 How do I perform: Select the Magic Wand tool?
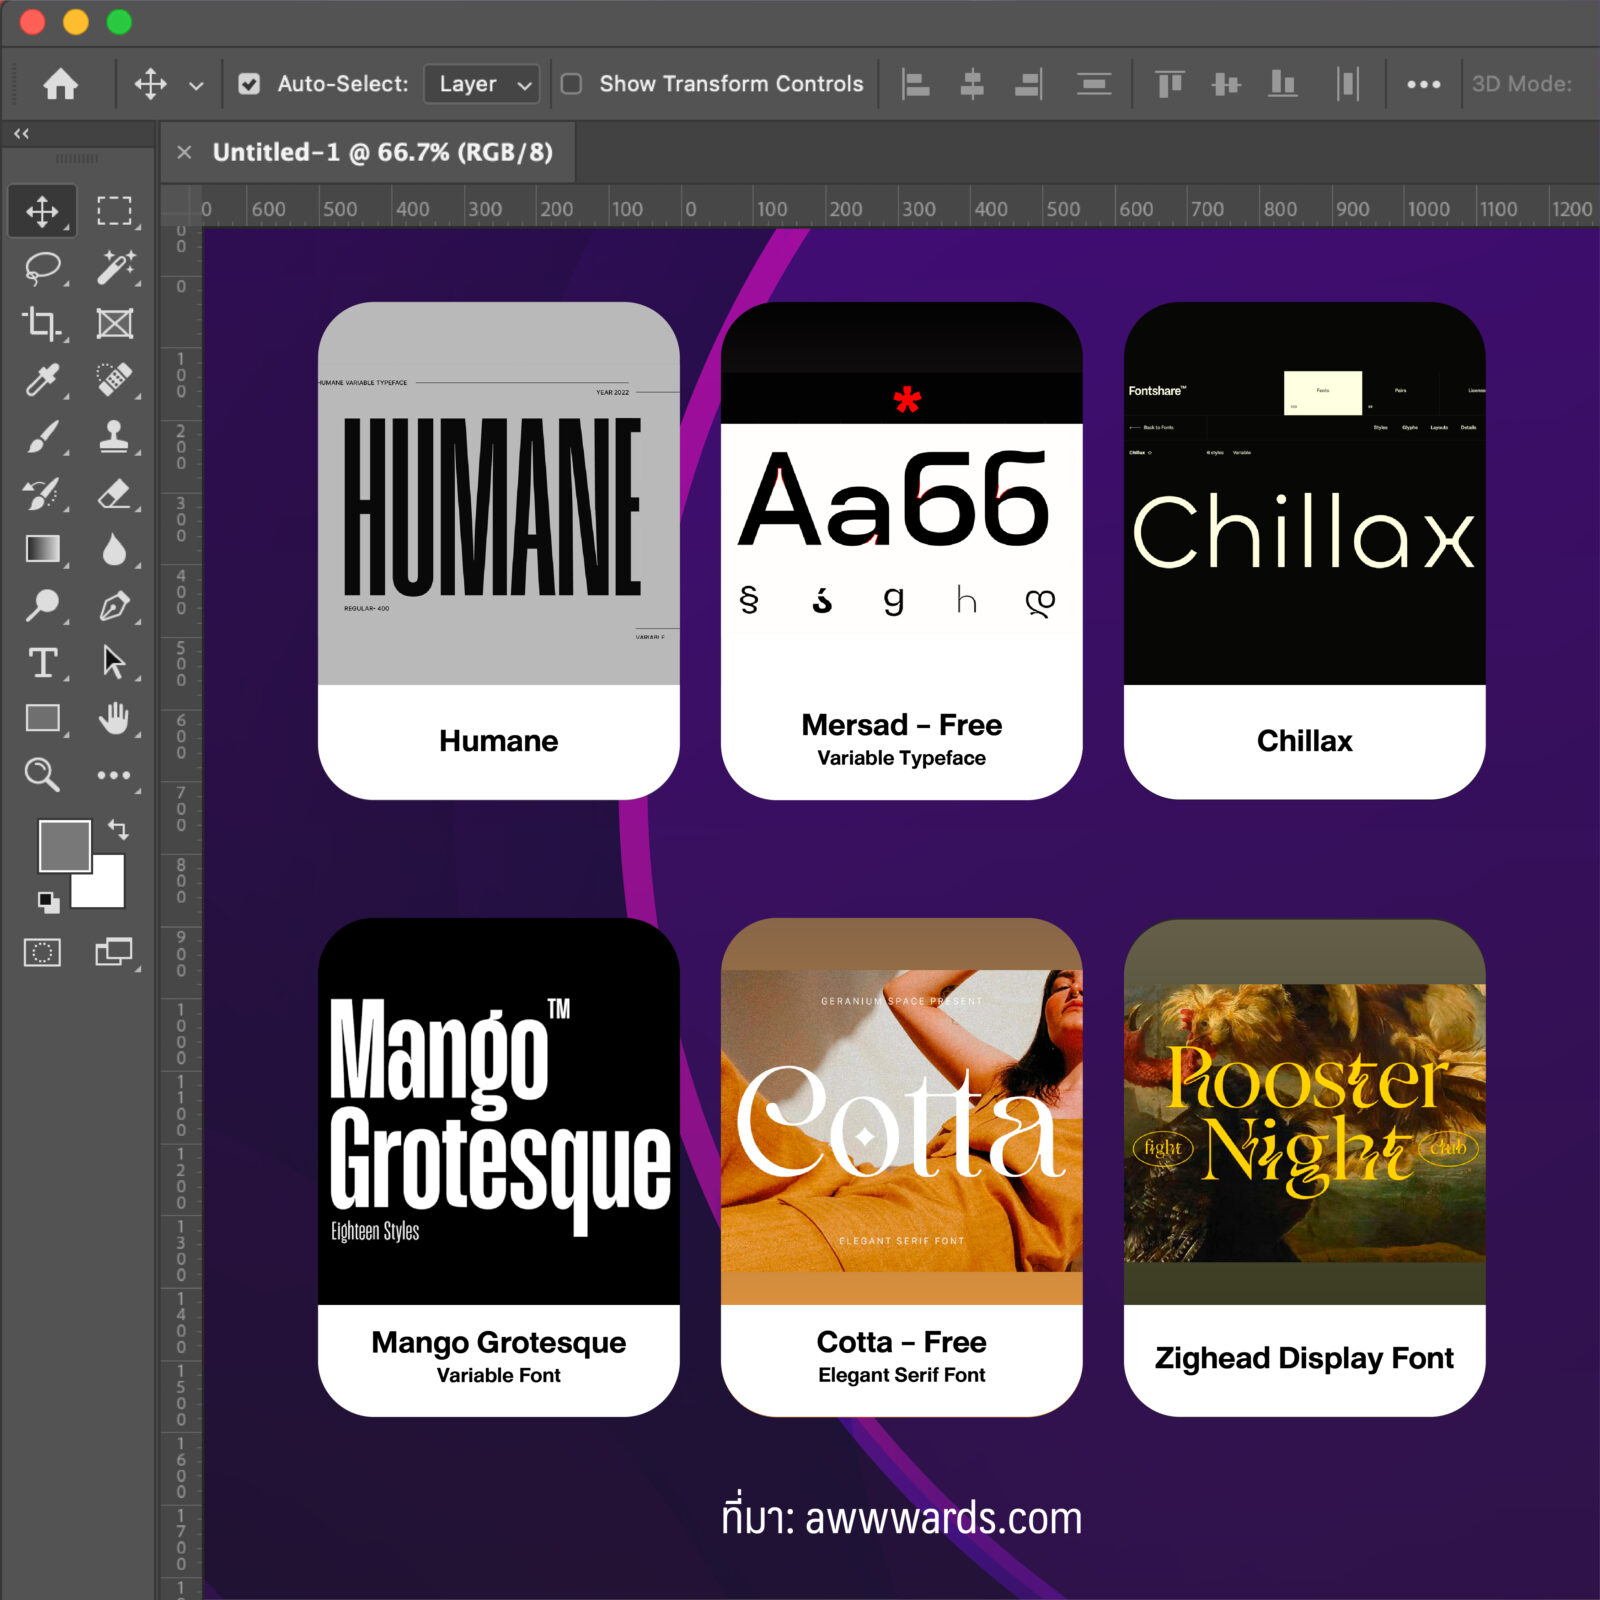pos(114,268)
